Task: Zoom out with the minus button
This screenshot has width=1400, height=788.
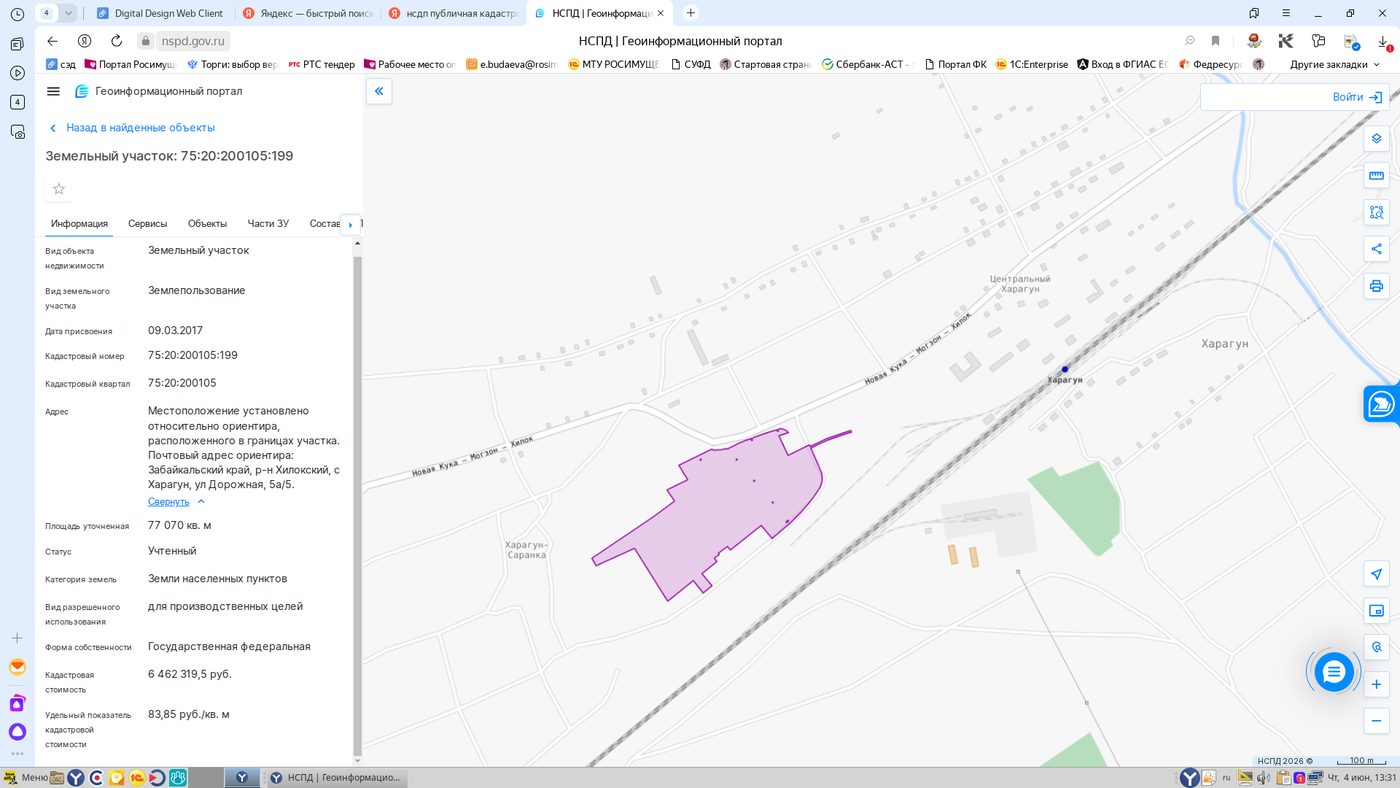Action: tap(1376, 721)
